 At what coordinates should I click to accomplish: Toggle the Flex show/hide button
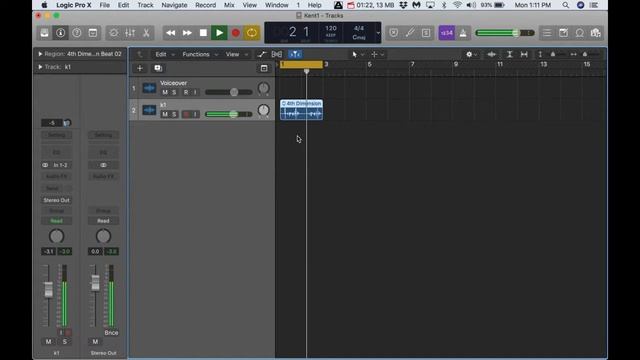click(x=277, y=54)
